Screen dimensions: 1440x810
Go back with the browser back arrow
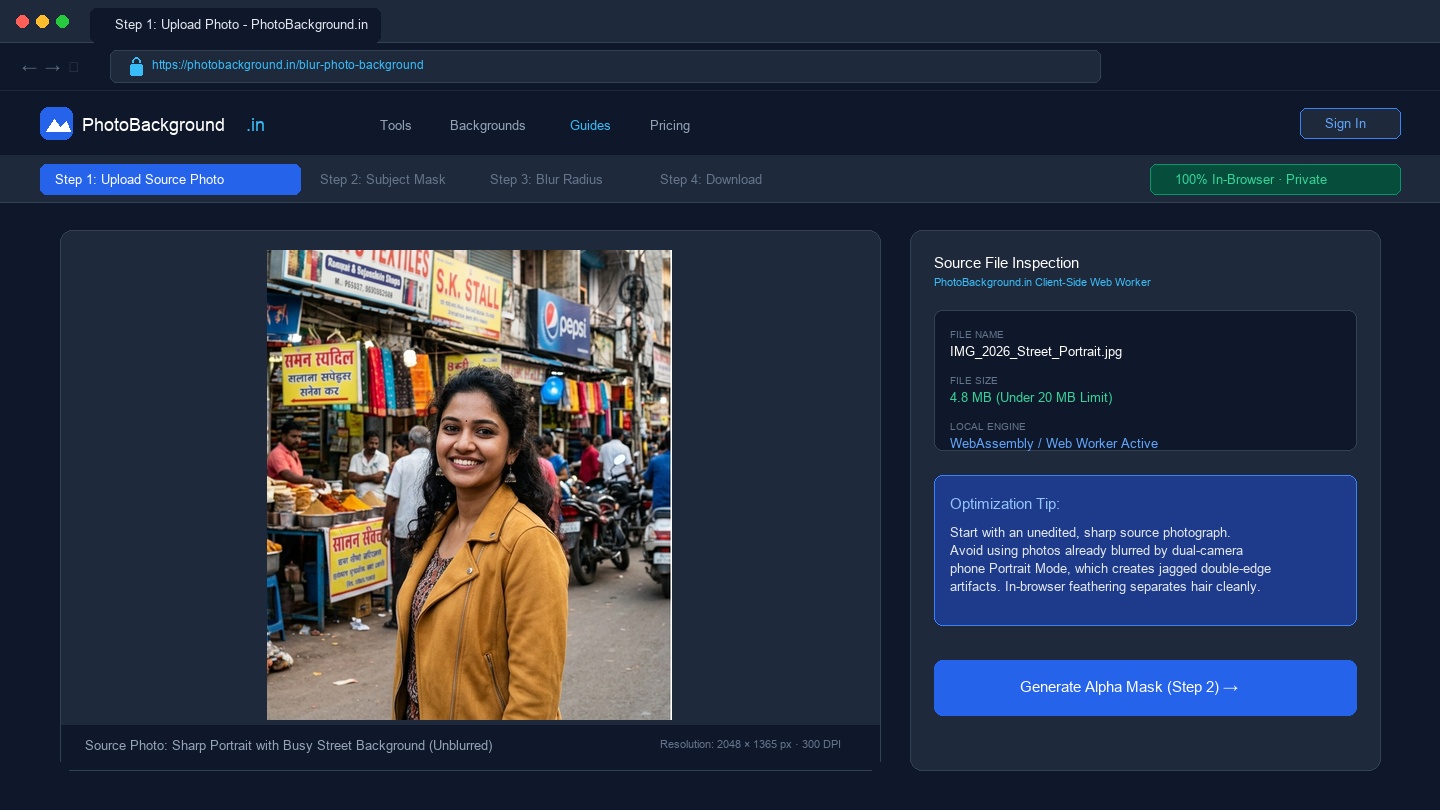pos(29,67)
